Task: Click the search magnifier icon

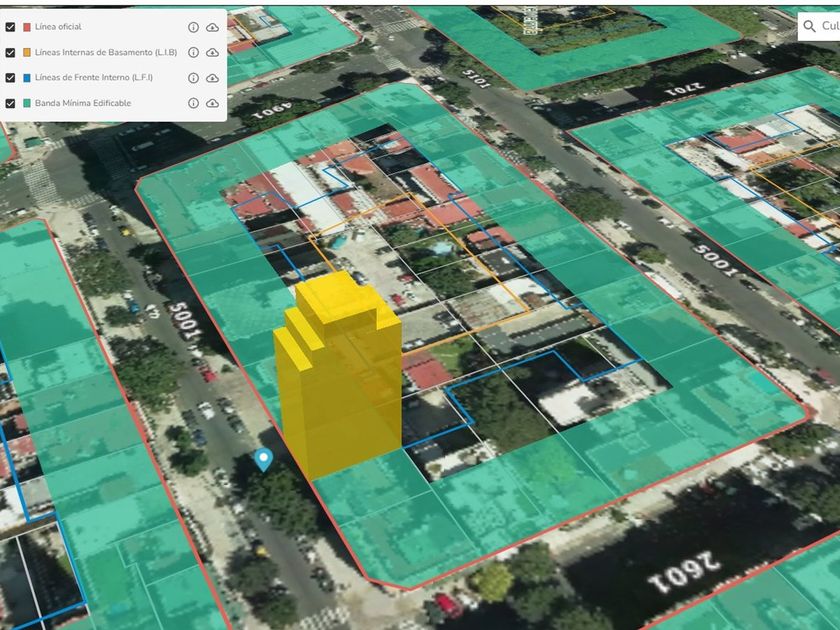Action: (809, 26)
